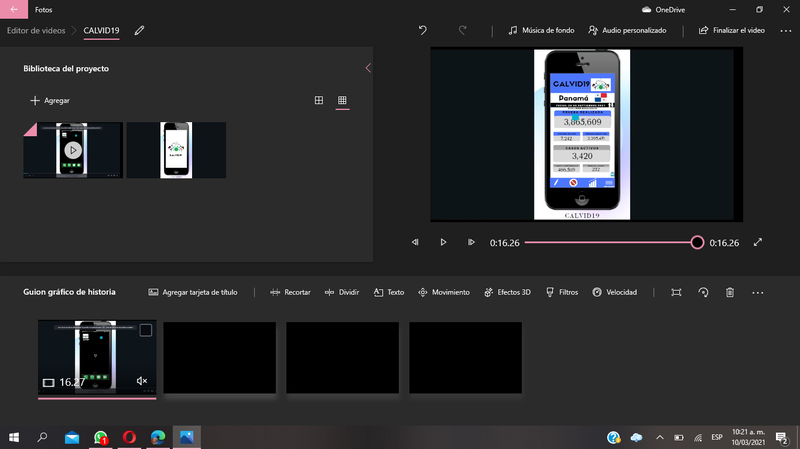Rotate the clip using rotate icon
Screen dimensions: 800x449
(703, 292)
